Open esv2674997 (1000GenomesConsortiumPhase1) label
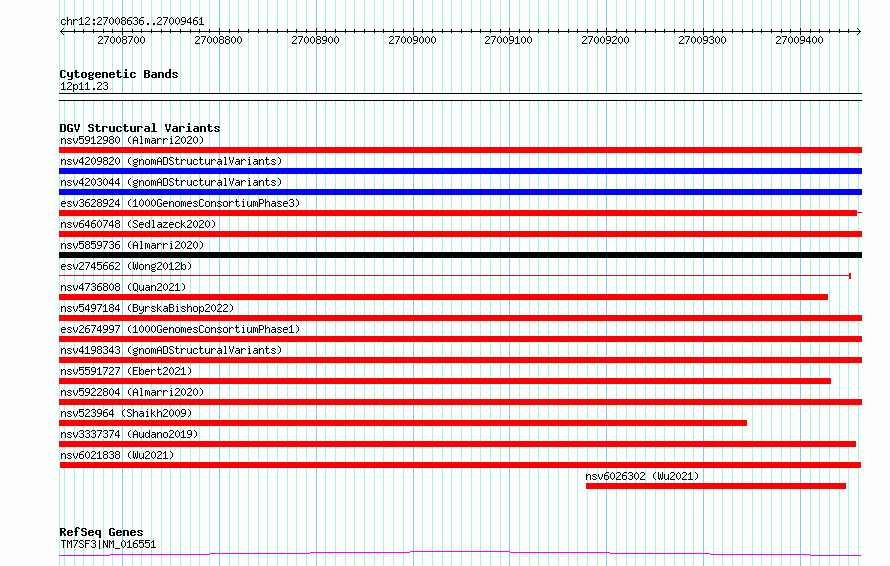This screenshot has height=566, width=890. [180, 329]
